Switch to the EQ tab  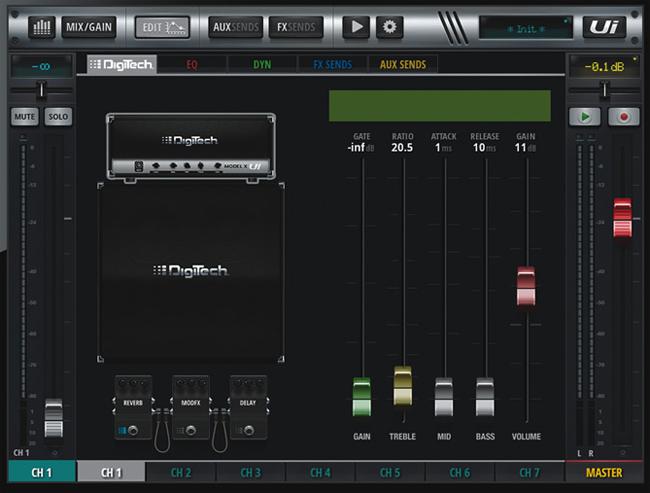tap(191, 65)
